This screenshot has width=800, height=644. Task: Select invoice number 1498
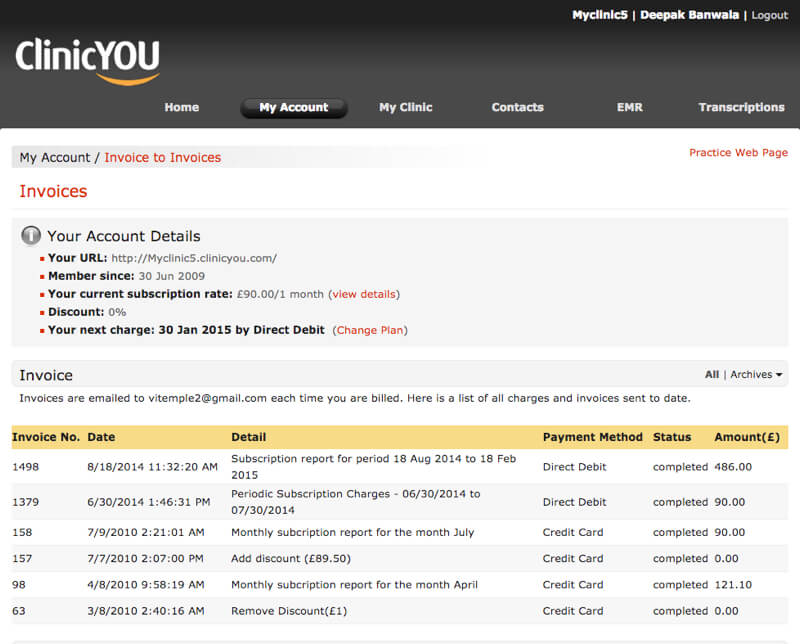(x=26, y=467)
